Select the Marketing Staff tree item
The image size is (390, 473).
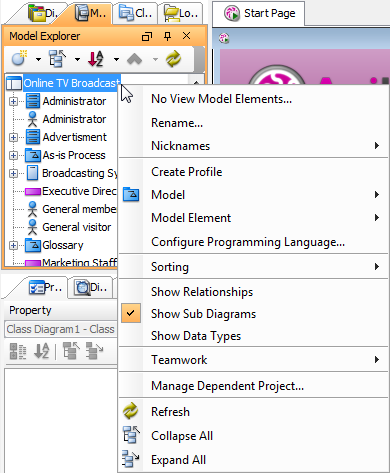click(x=80, y=263)
